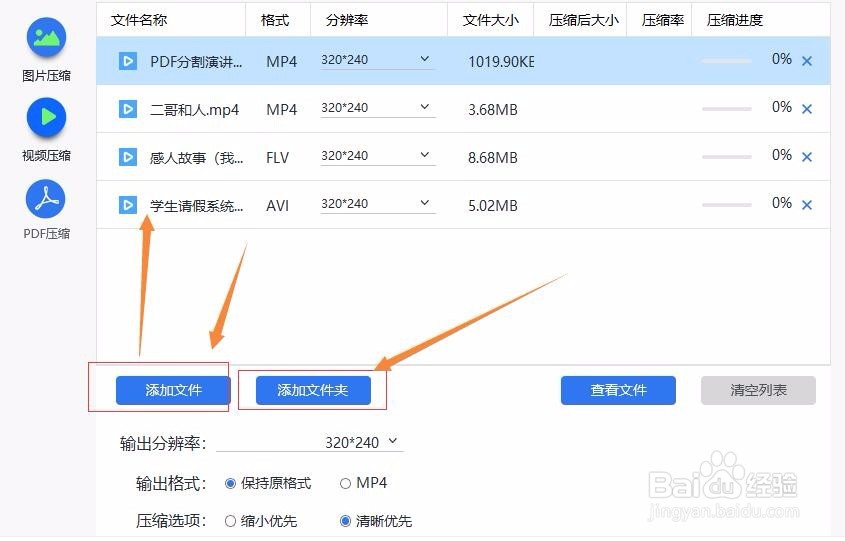Screen dimensions: 845x541
Task: Expand resolution dropdown for 感人故事 FLV row
Action: tap(425, 155)
